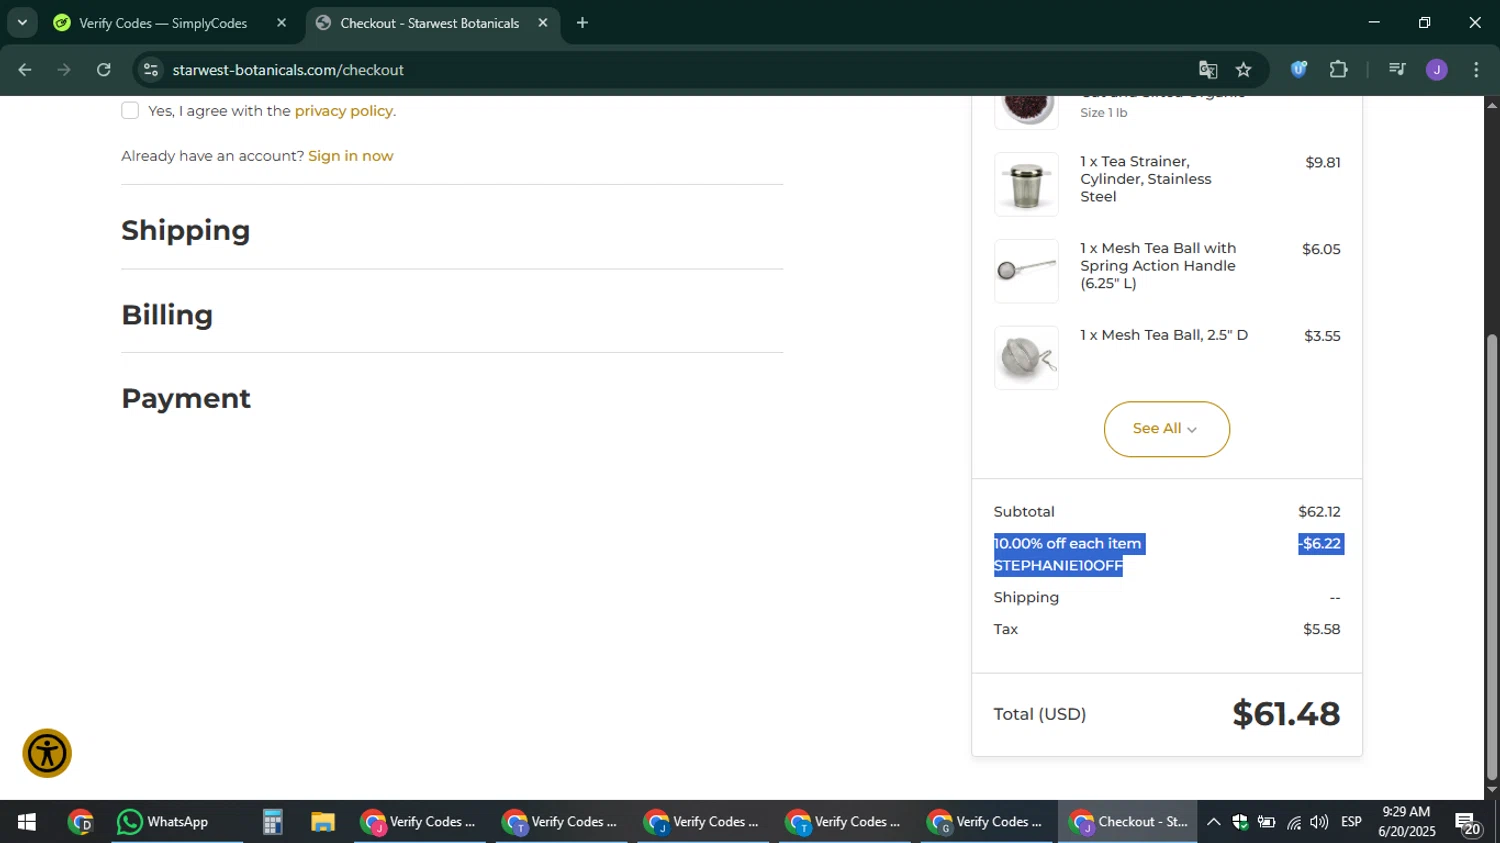Select the Tea Strainer price $9.81
The height and width of the screenshot is (843, 1500).
click(x=1323, y=162)
